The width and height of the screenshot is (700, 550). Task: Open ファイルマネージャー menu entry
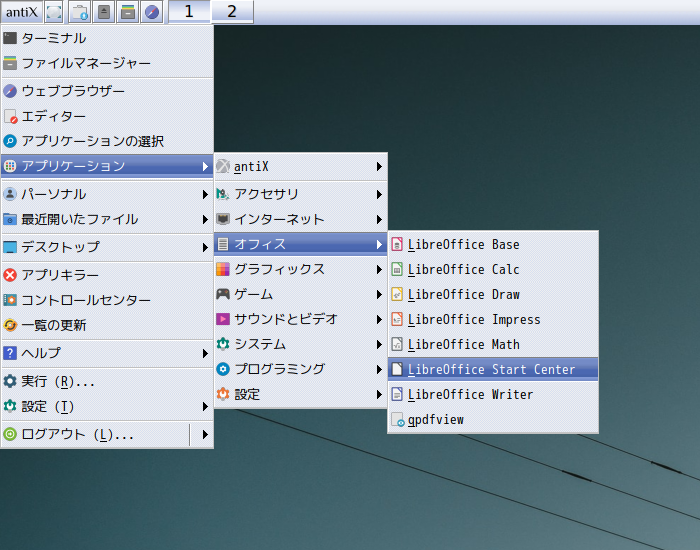(x=107, y=63)
